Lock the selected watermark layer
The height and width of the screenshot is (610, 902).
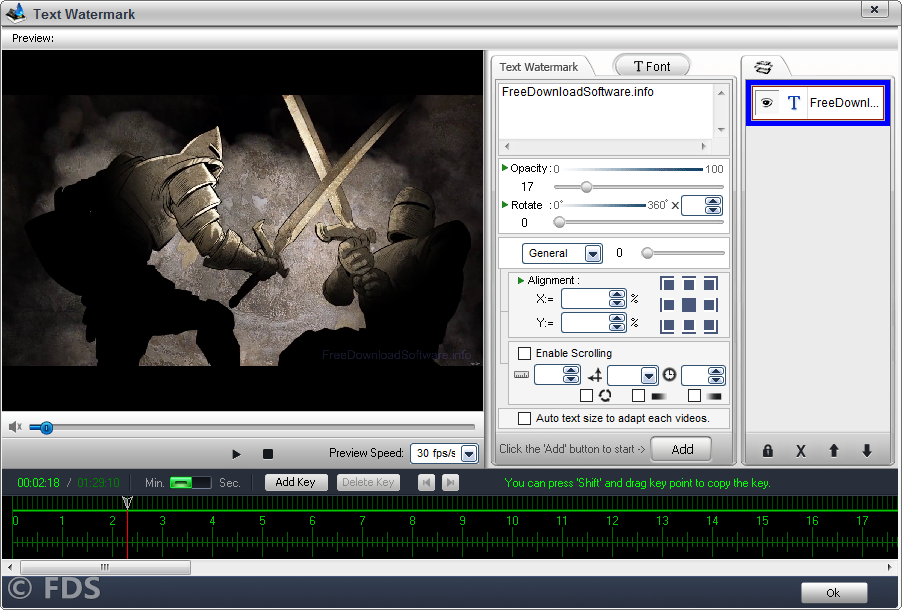768,451
